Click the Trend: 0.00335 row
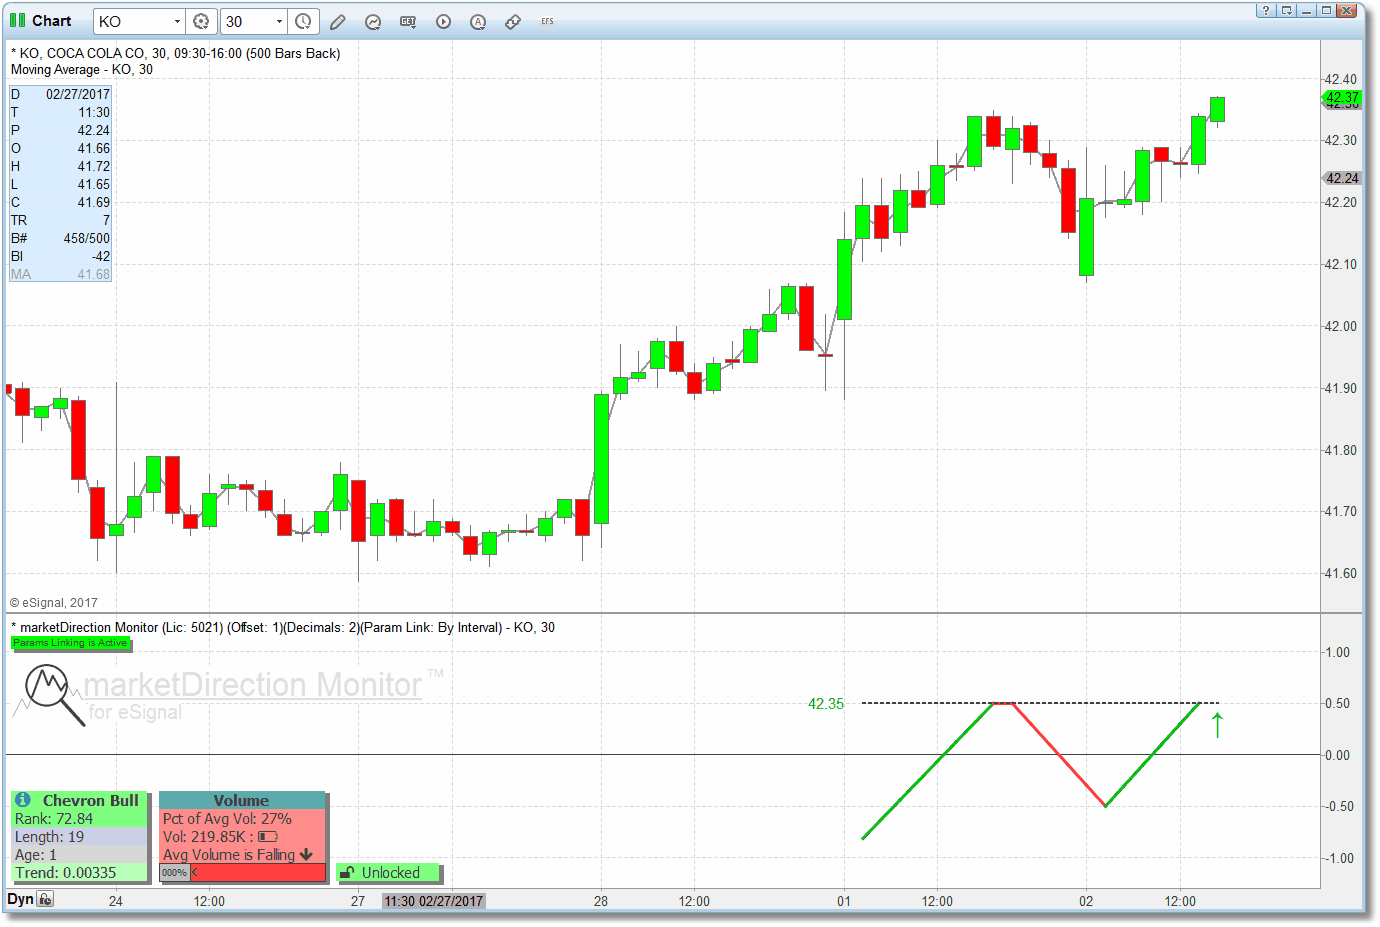This screenshot has width=1380, height=927. (x=79, y=872)
